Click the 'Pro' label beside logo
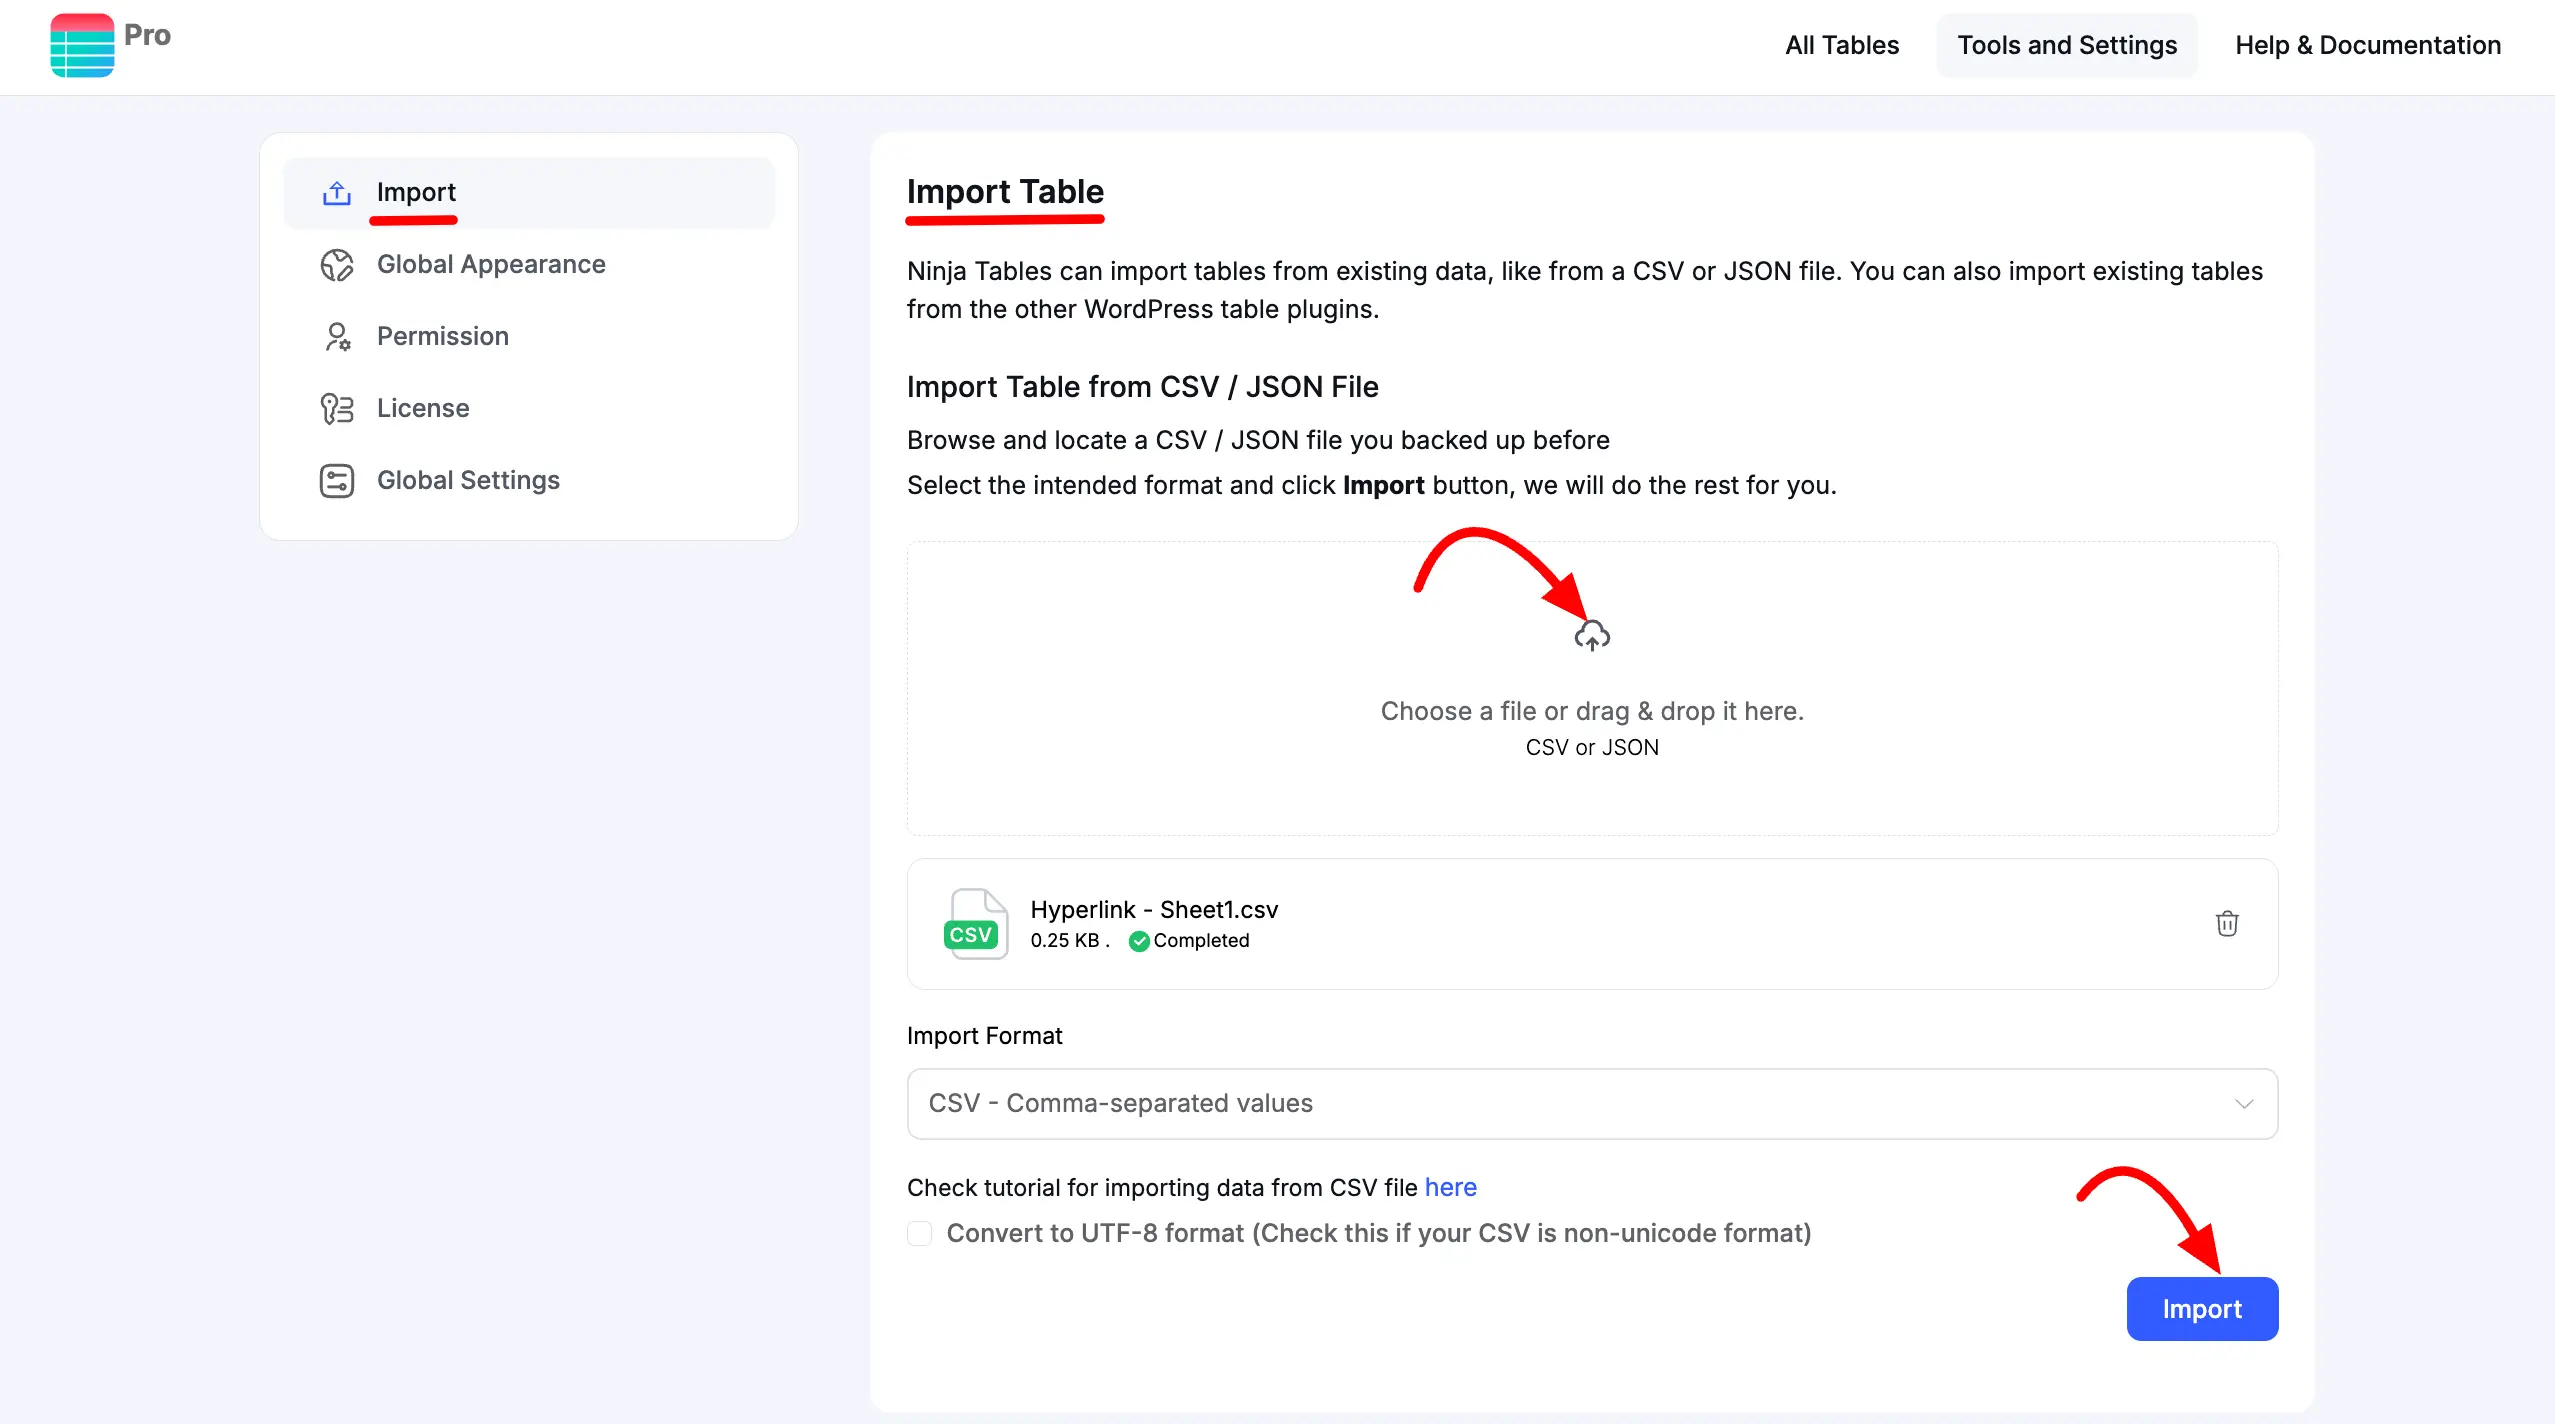 [147, 35]
